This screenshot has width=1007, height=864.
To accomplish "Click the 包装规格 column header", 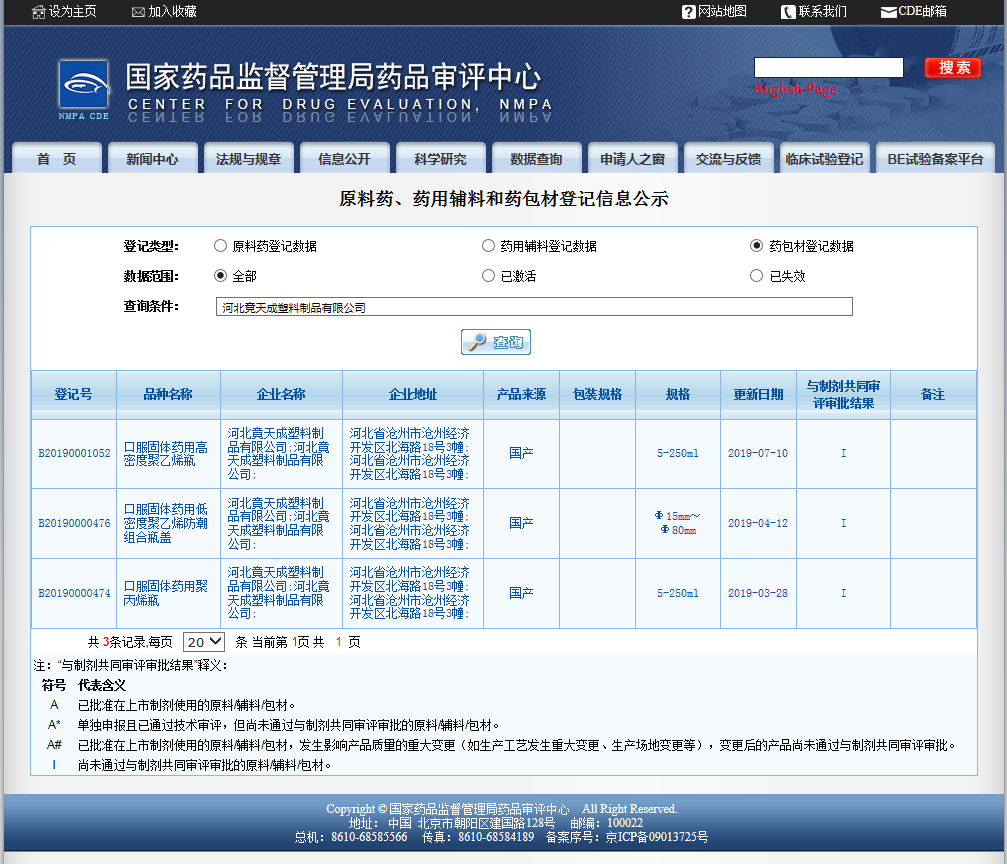I will (x=597, y=394).
